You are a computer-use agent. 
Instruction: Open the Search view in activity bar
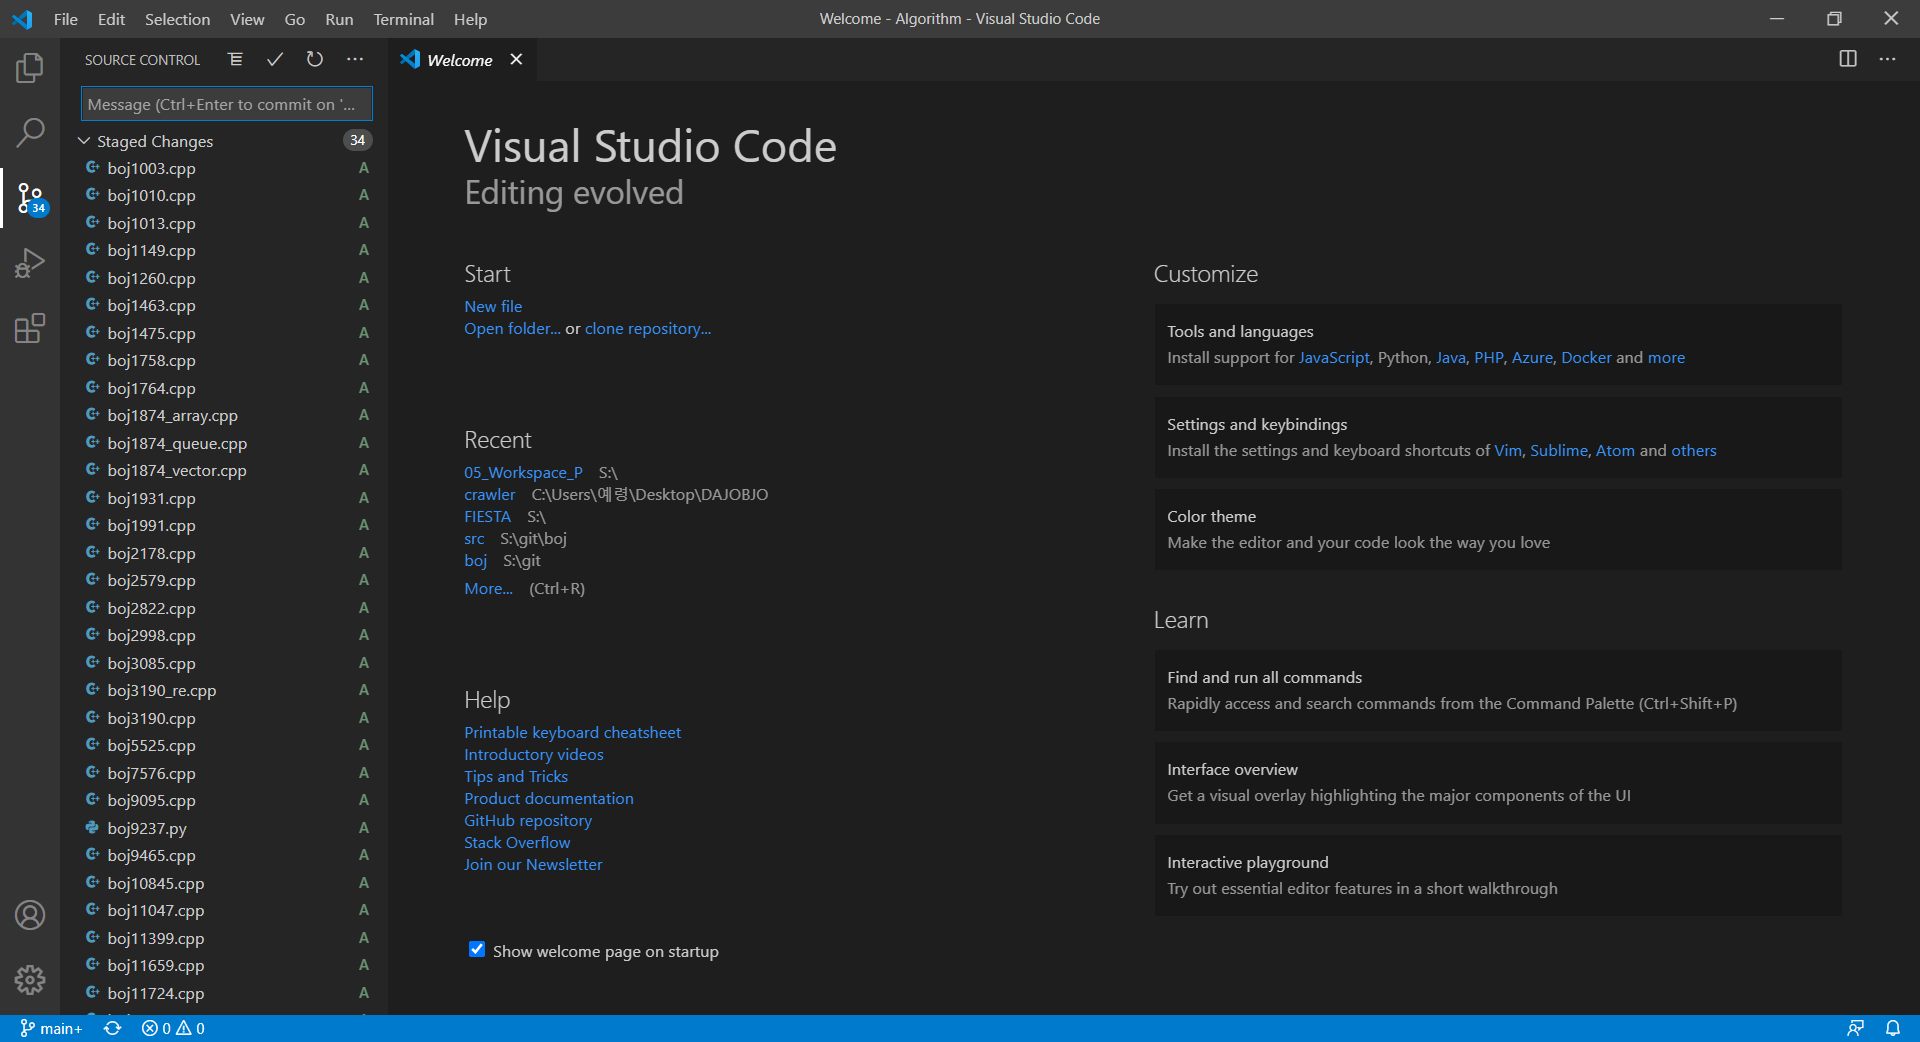click(30, 132)
